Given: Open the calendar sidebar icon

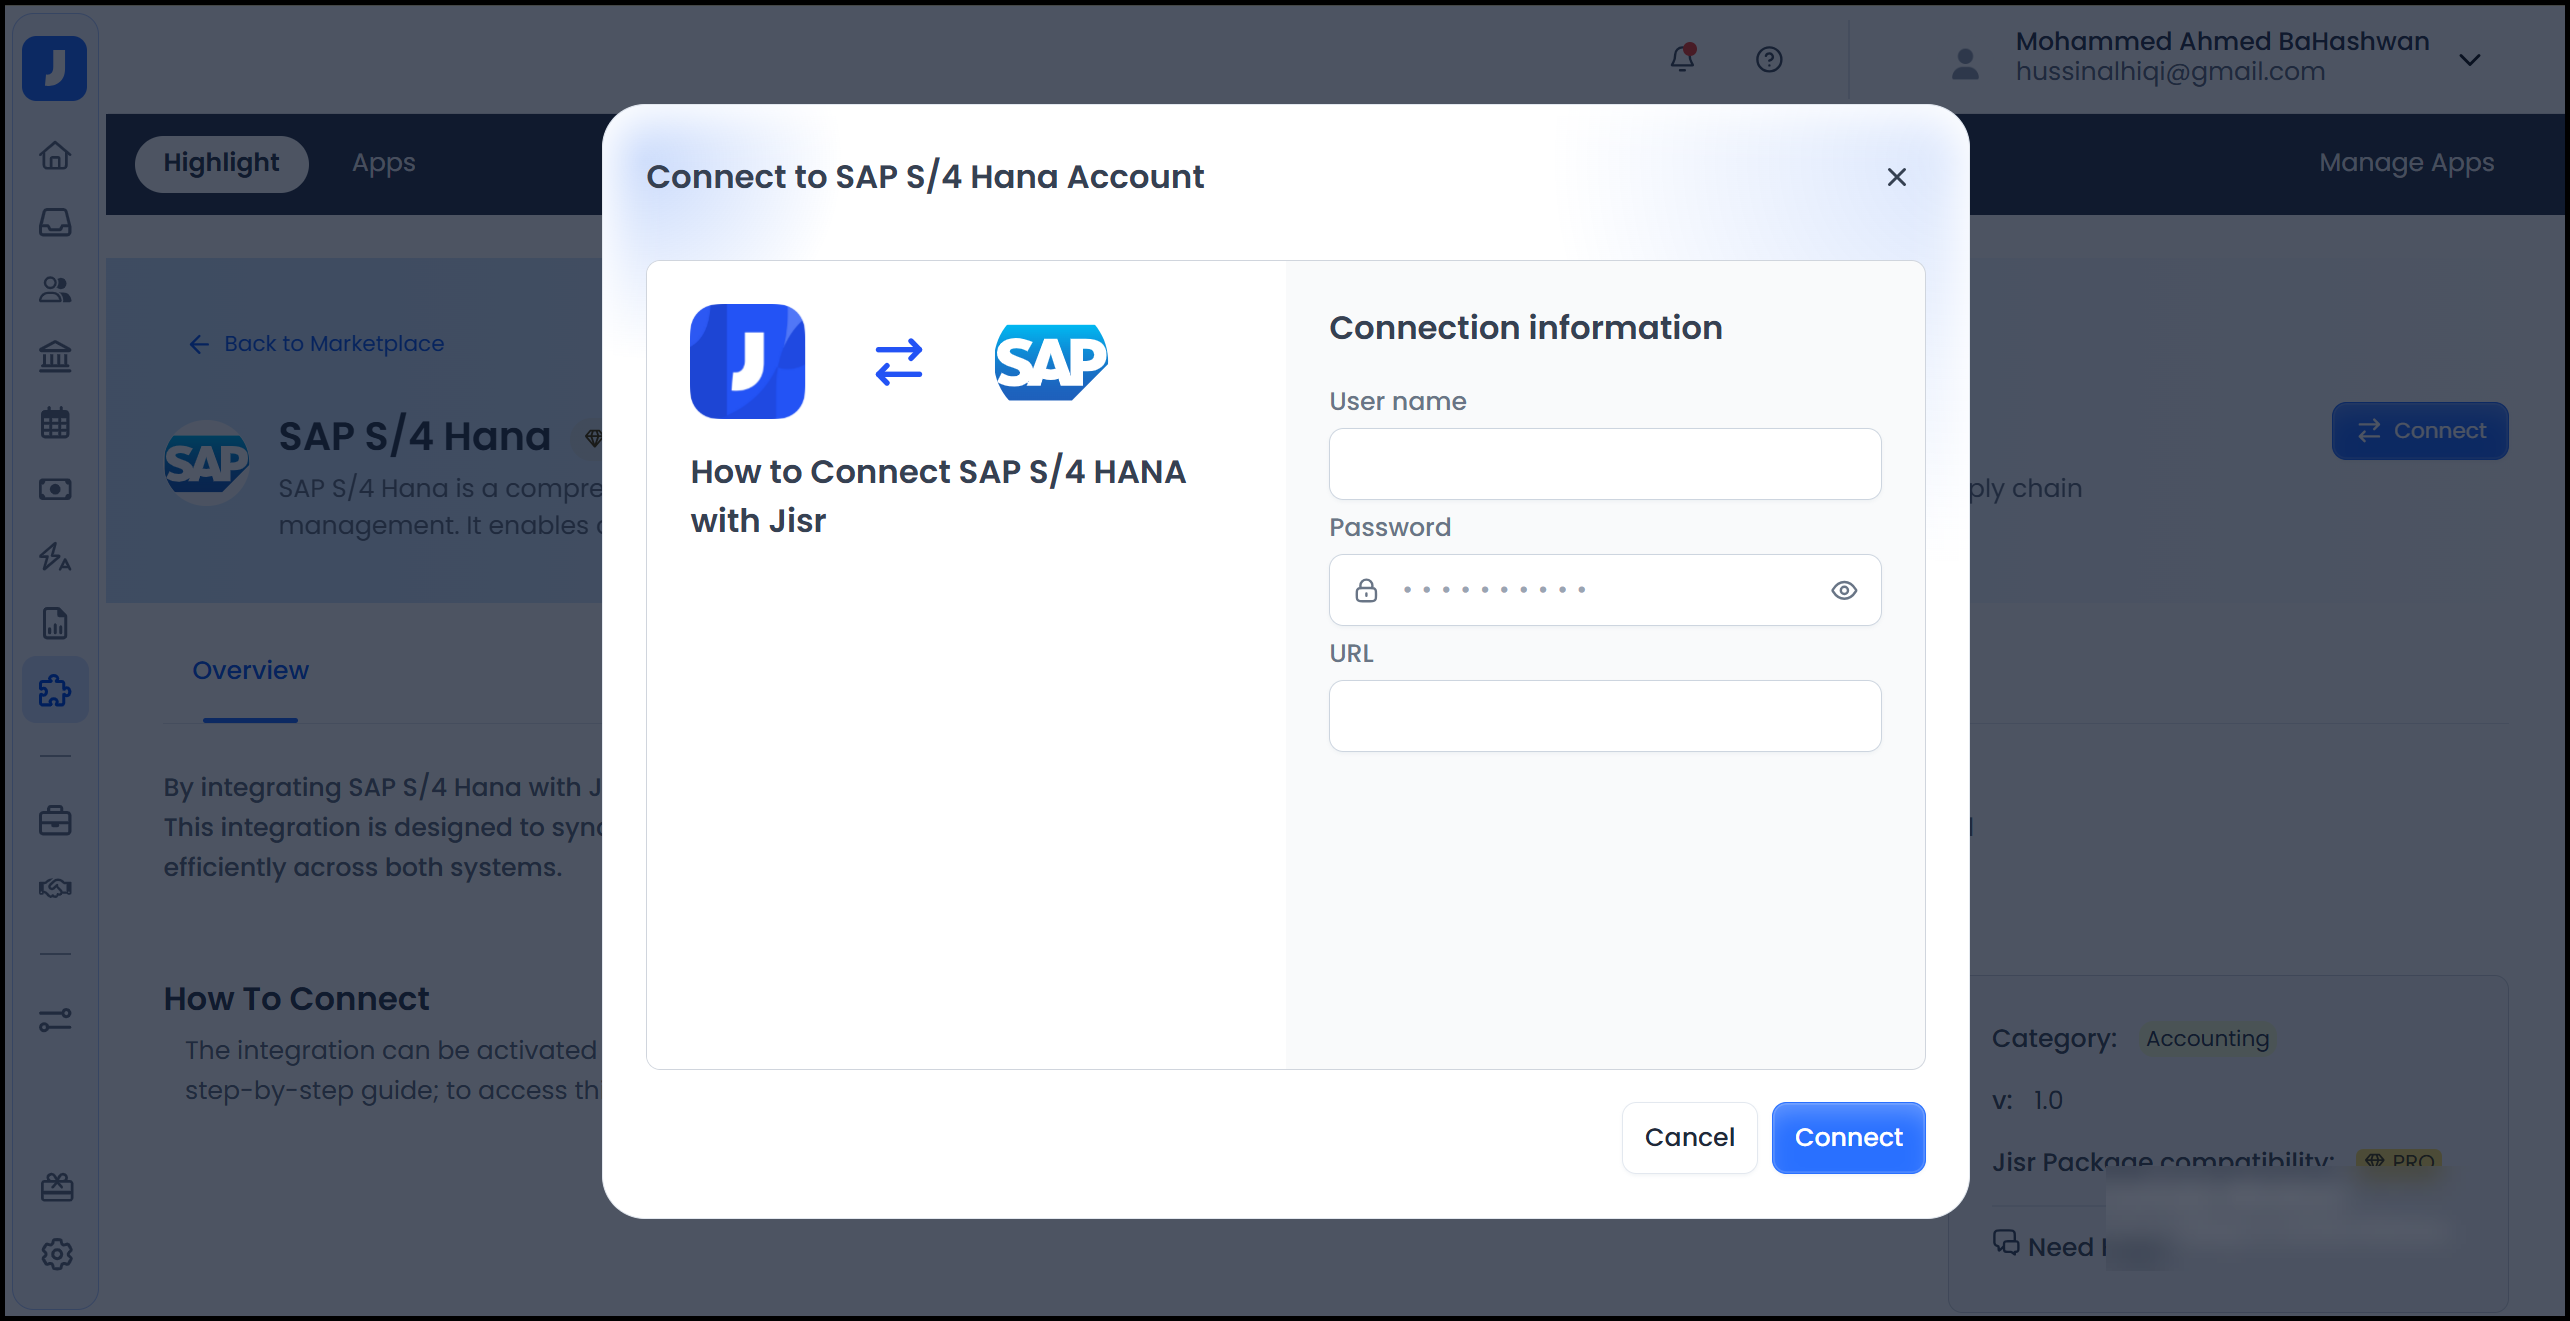Looking at the screenshot, I should click(x=55, y=423).
